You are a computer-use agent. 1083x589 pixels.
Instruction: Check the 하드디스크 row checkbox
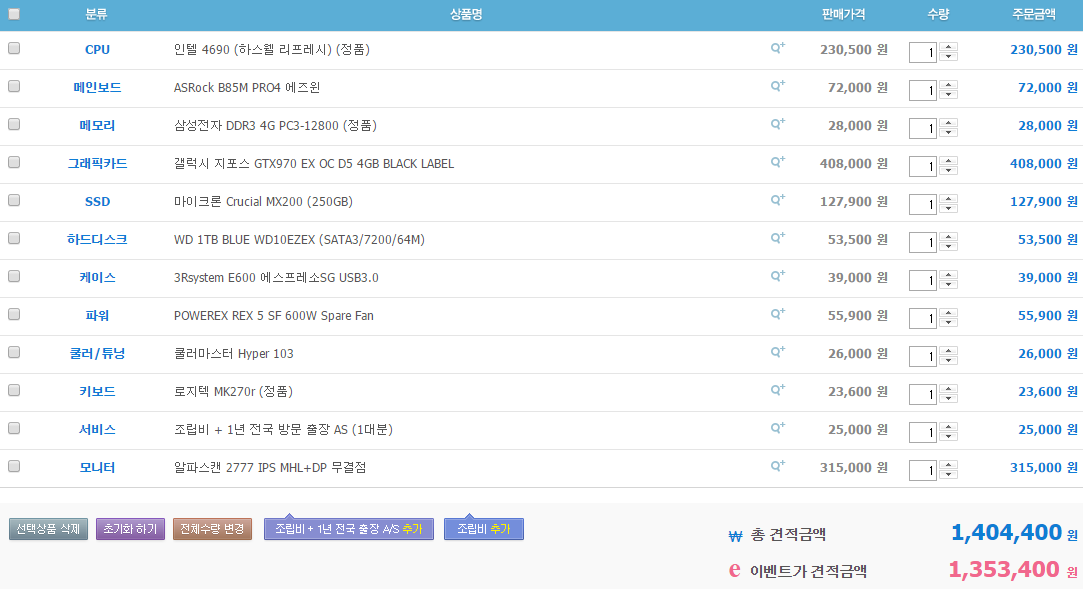(x=14, y=238)
